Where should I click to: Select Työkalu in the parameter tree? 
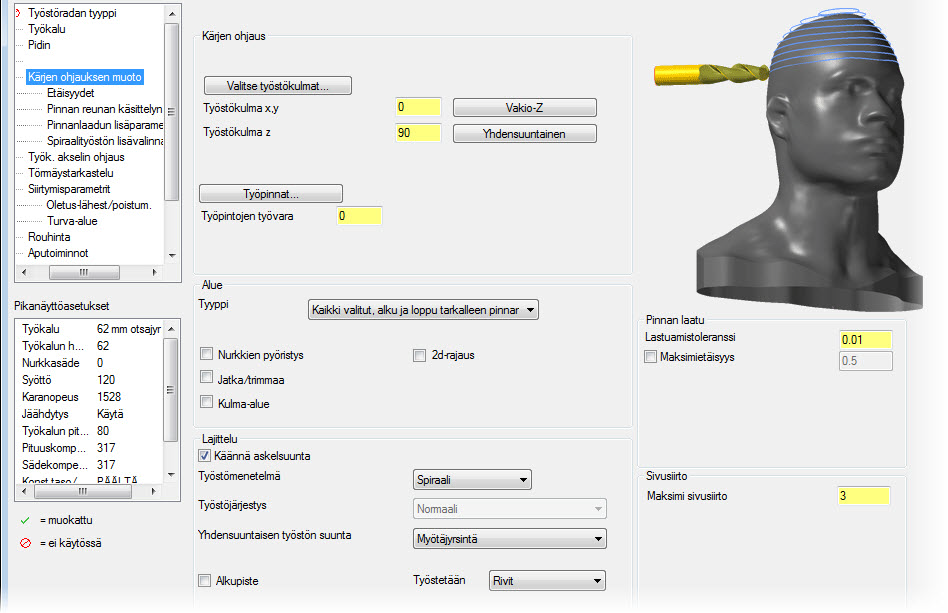[x=47, y=29]
